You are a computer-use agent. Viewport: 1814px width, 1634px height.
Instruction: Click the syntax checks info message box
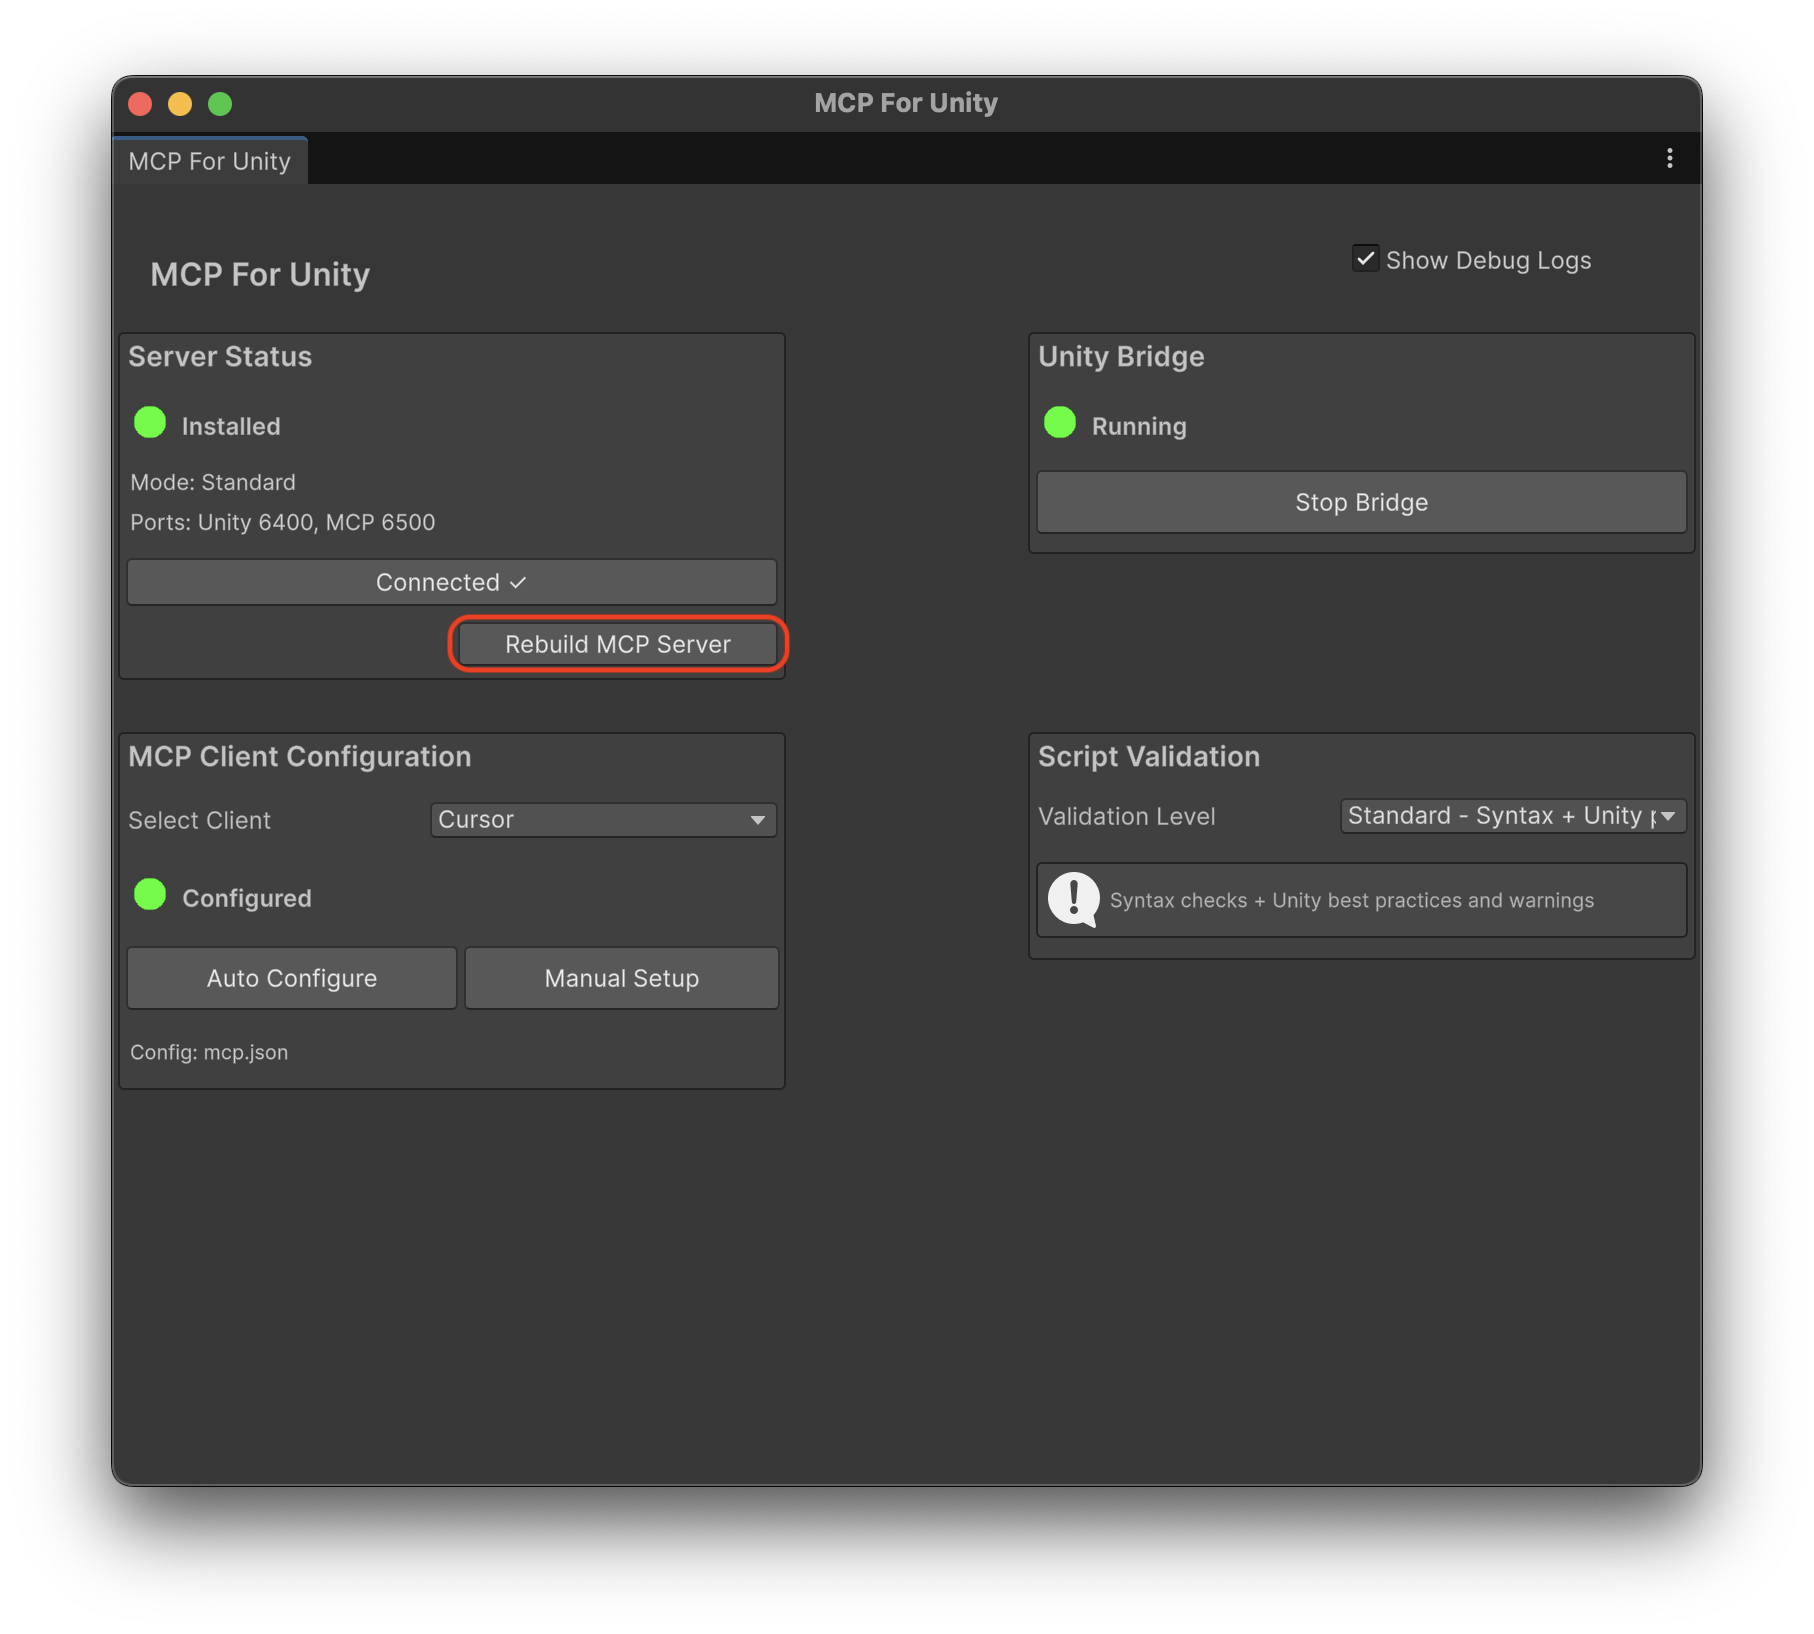coord(1360,899)
